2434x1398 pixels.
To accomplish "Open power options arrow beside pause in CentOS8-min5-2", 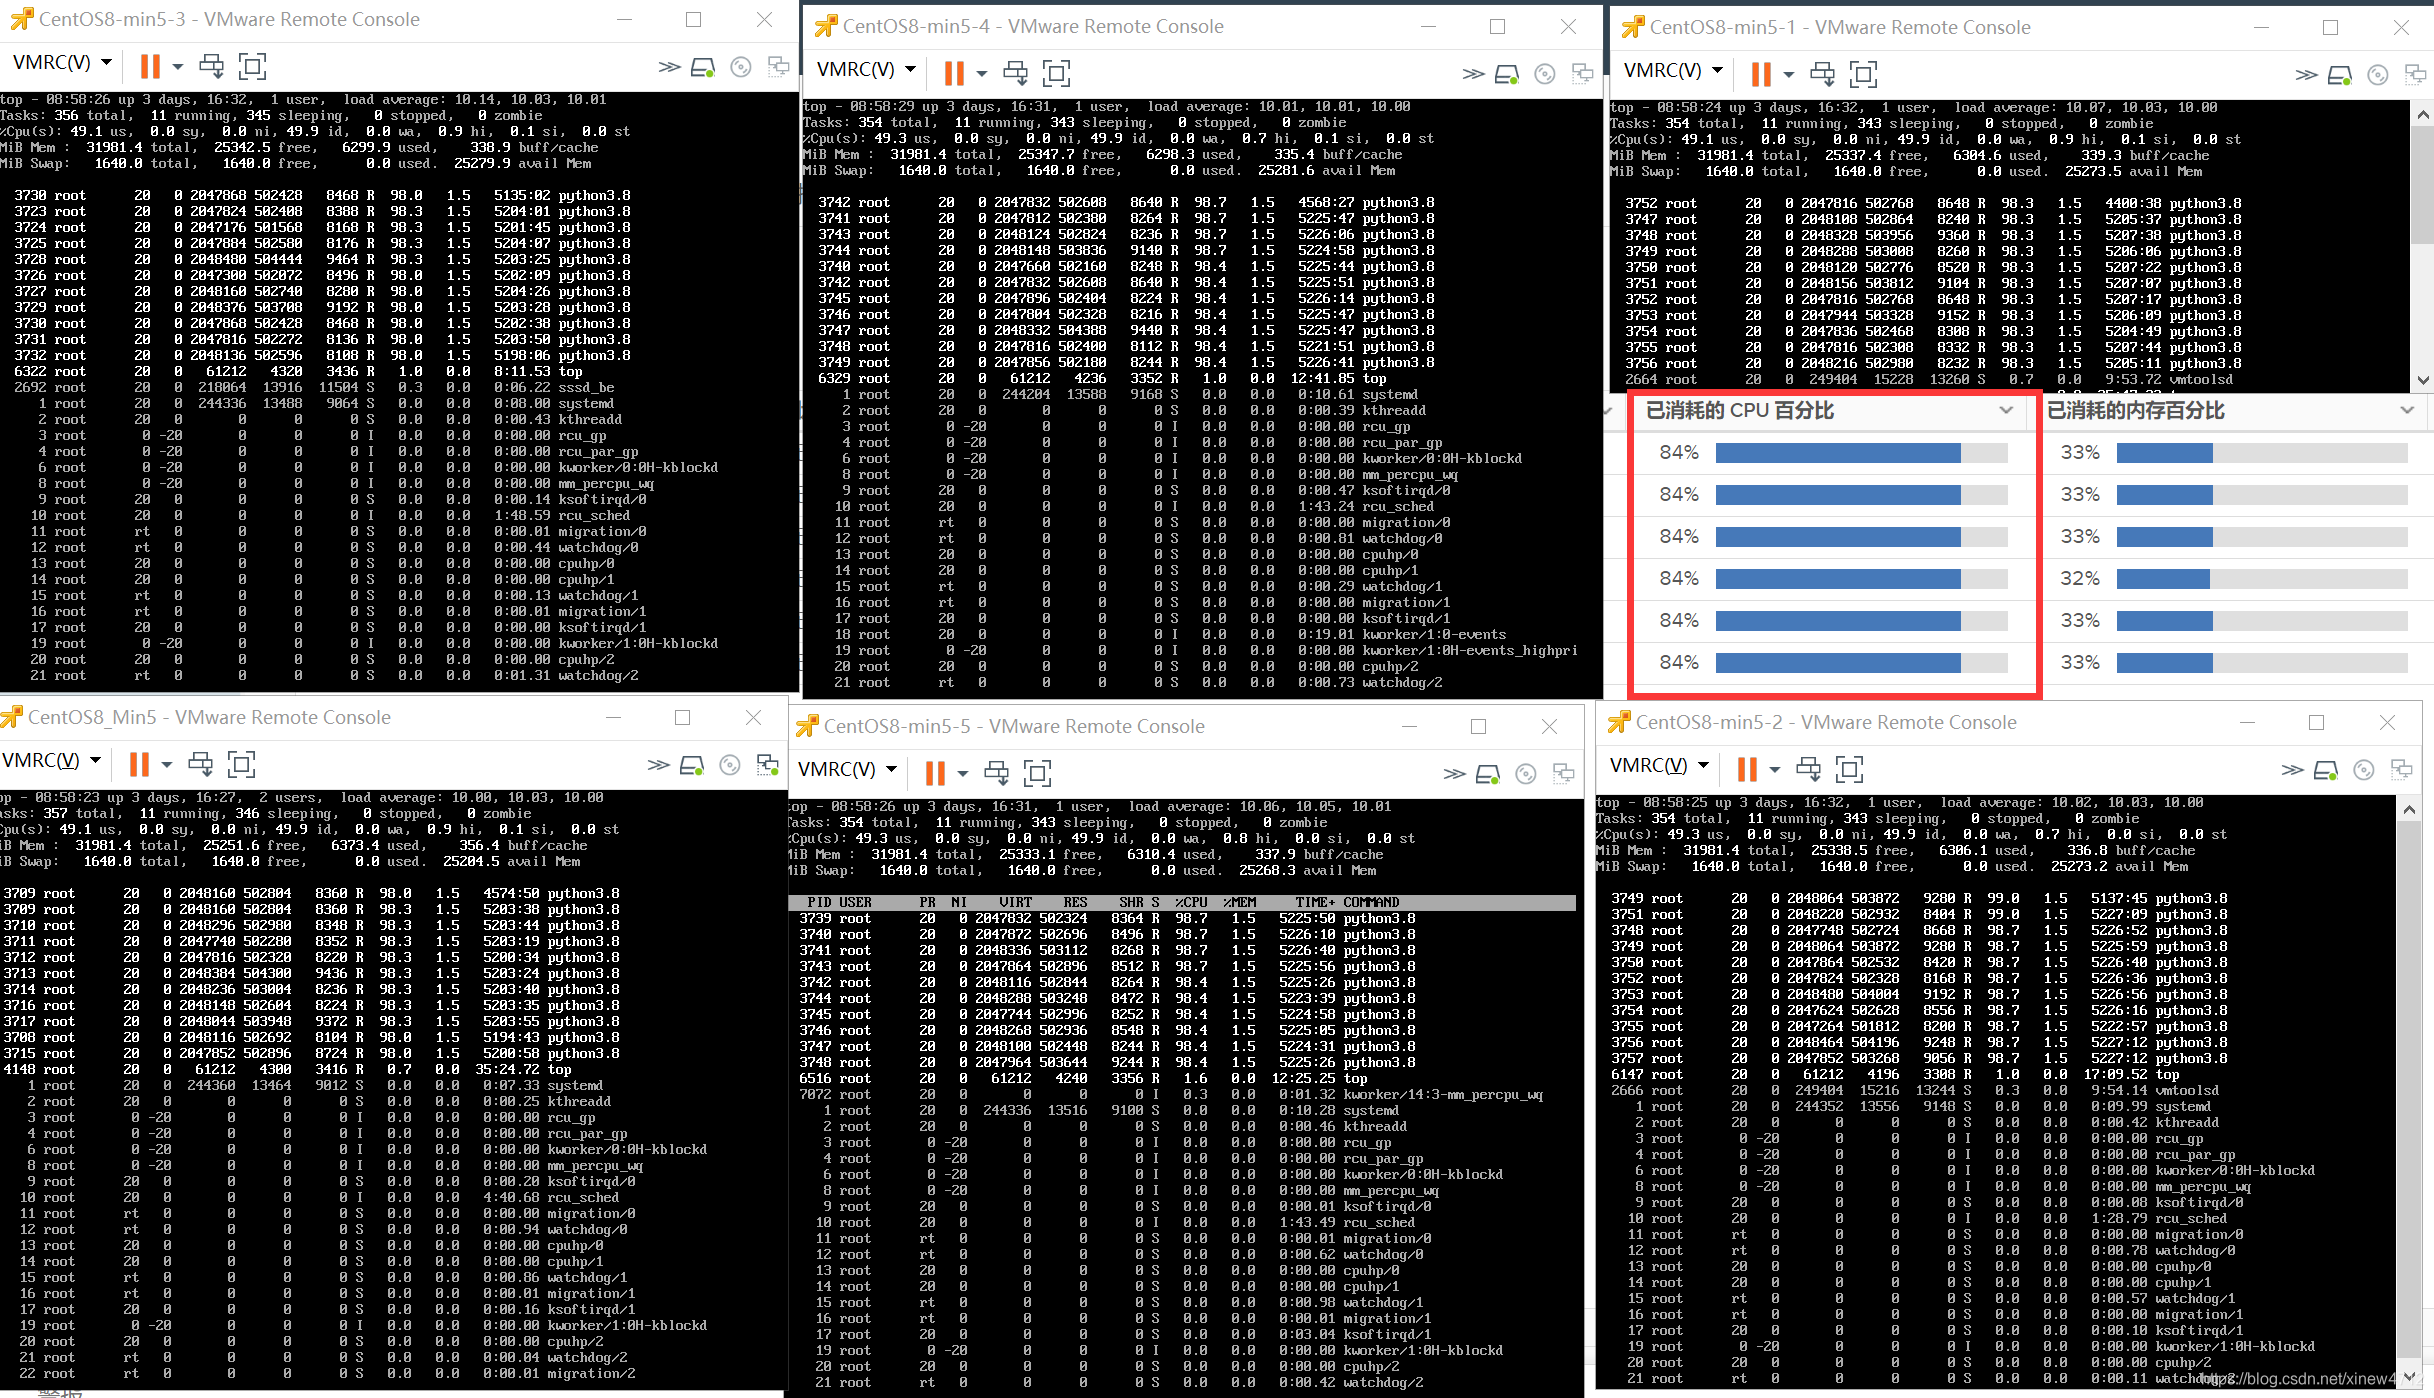I will (1775, 769).
